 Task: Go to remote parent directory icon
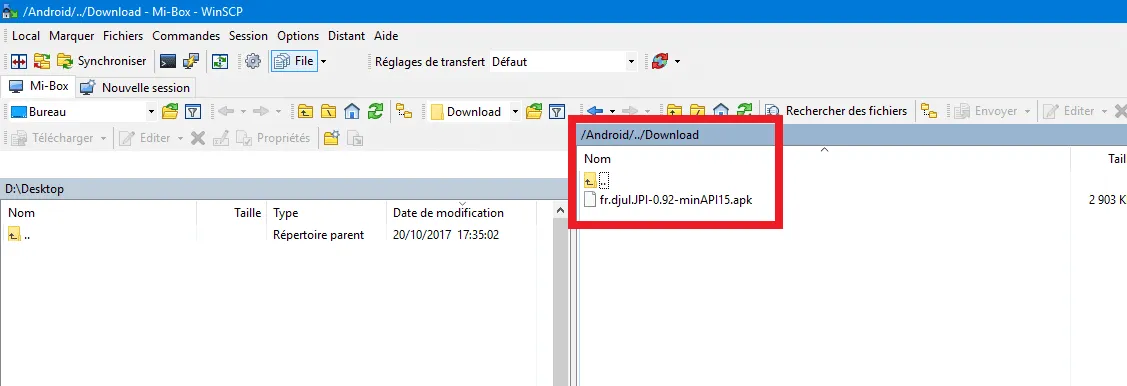click(674, 111)
